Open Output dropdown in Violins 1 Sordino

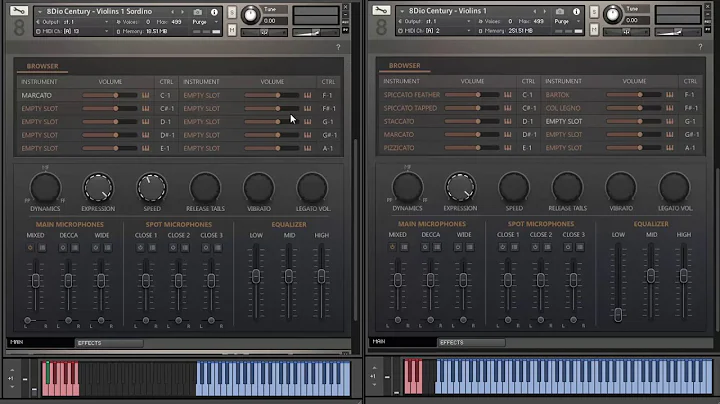pos(73,22)
